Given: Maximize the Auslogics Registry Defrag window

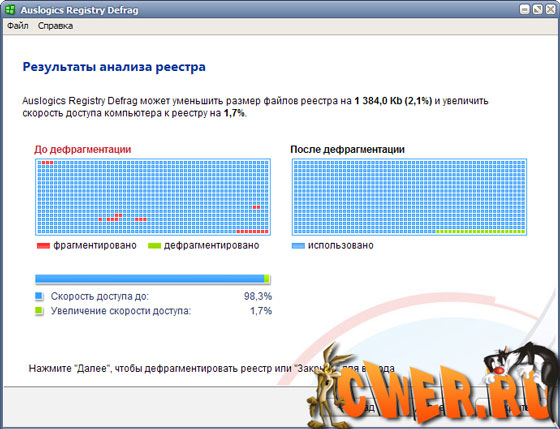Looking at the screenshot, I should click(x=538, y=9).
